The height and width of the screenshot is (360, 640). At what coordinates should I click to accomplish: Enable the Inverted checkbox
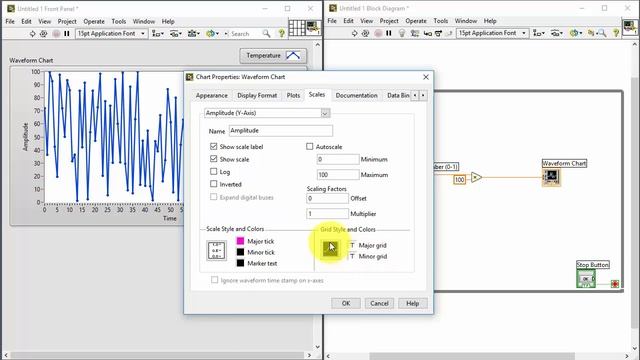pos(213,184)
